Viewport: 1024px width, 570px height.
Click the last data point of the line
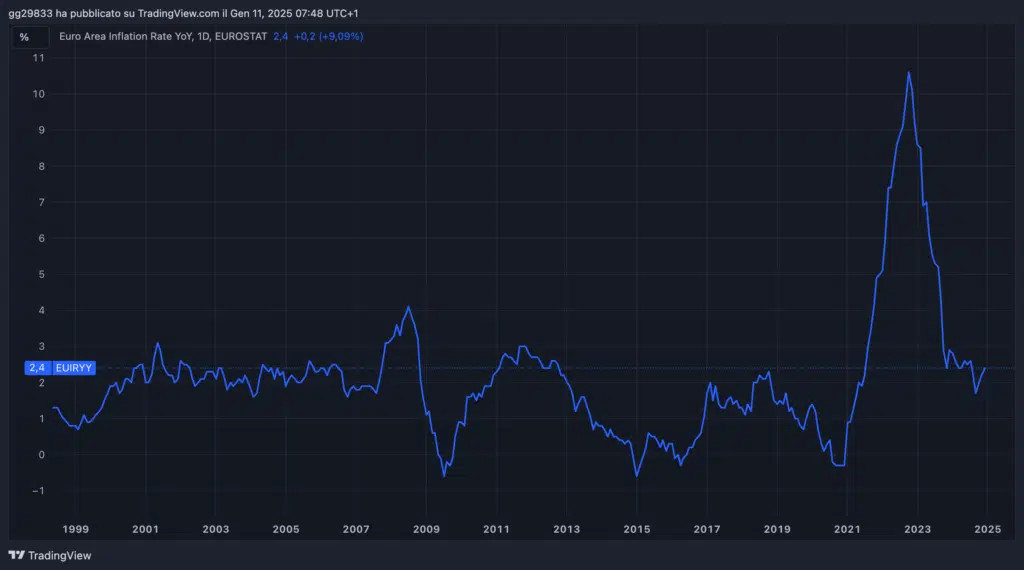985,368
